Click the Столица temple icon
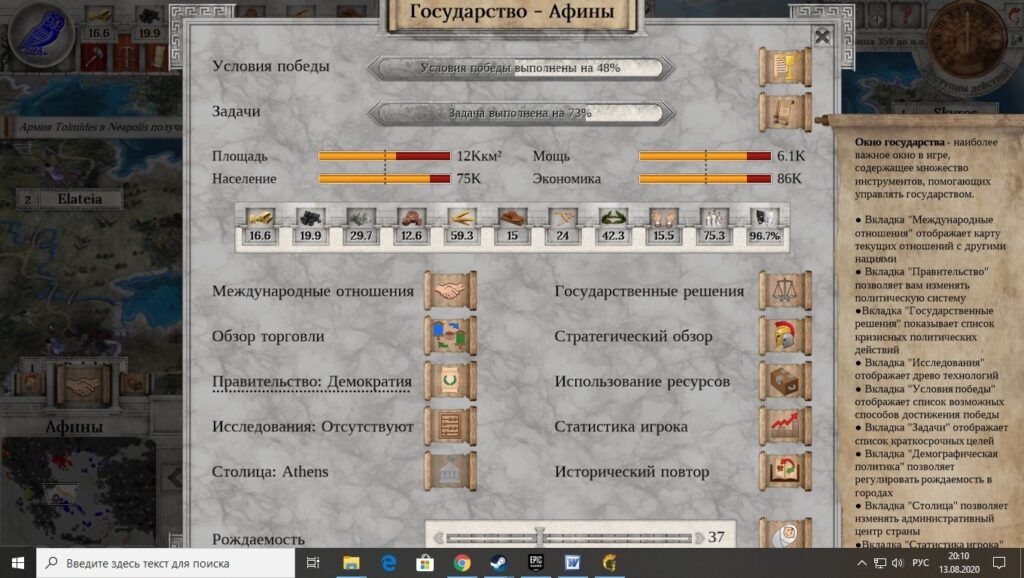1024x578 pixels. coord(450,471)
